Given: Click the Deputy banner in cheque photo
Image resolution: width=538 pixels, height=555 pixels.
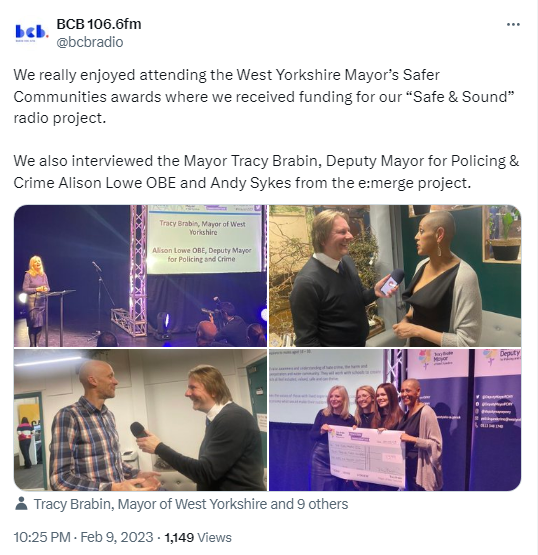Looking at the screenshot, I should (498, 420).
